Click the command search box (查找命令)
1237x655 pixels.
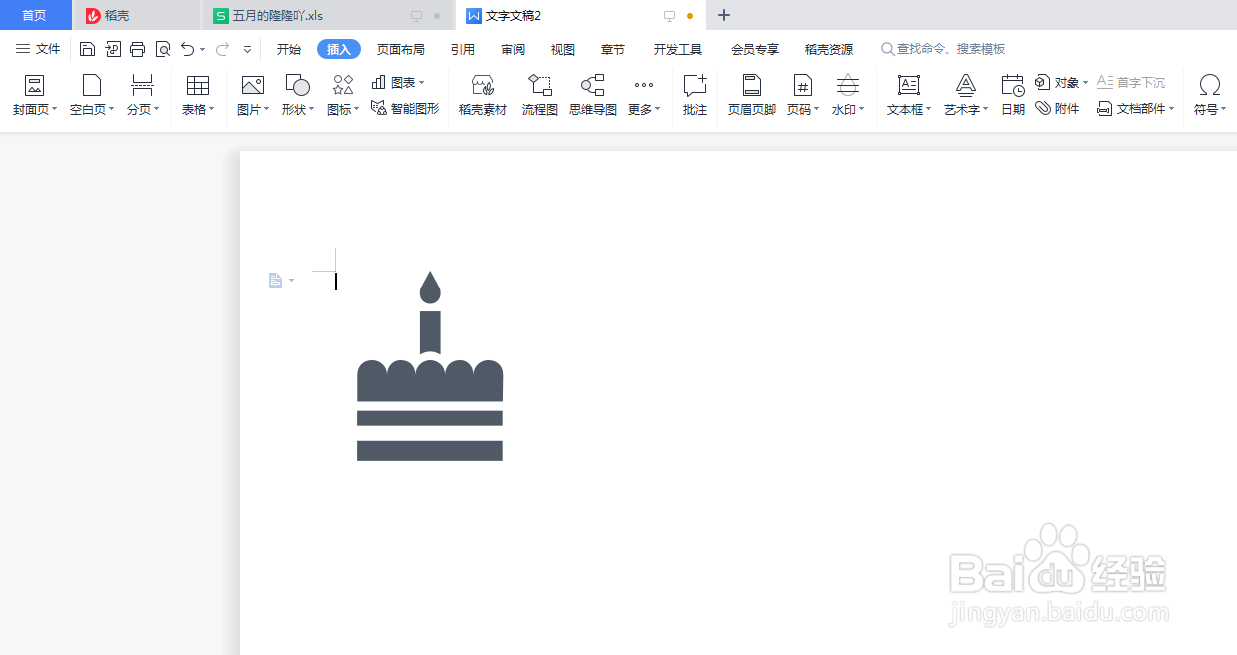pos(943,49)
